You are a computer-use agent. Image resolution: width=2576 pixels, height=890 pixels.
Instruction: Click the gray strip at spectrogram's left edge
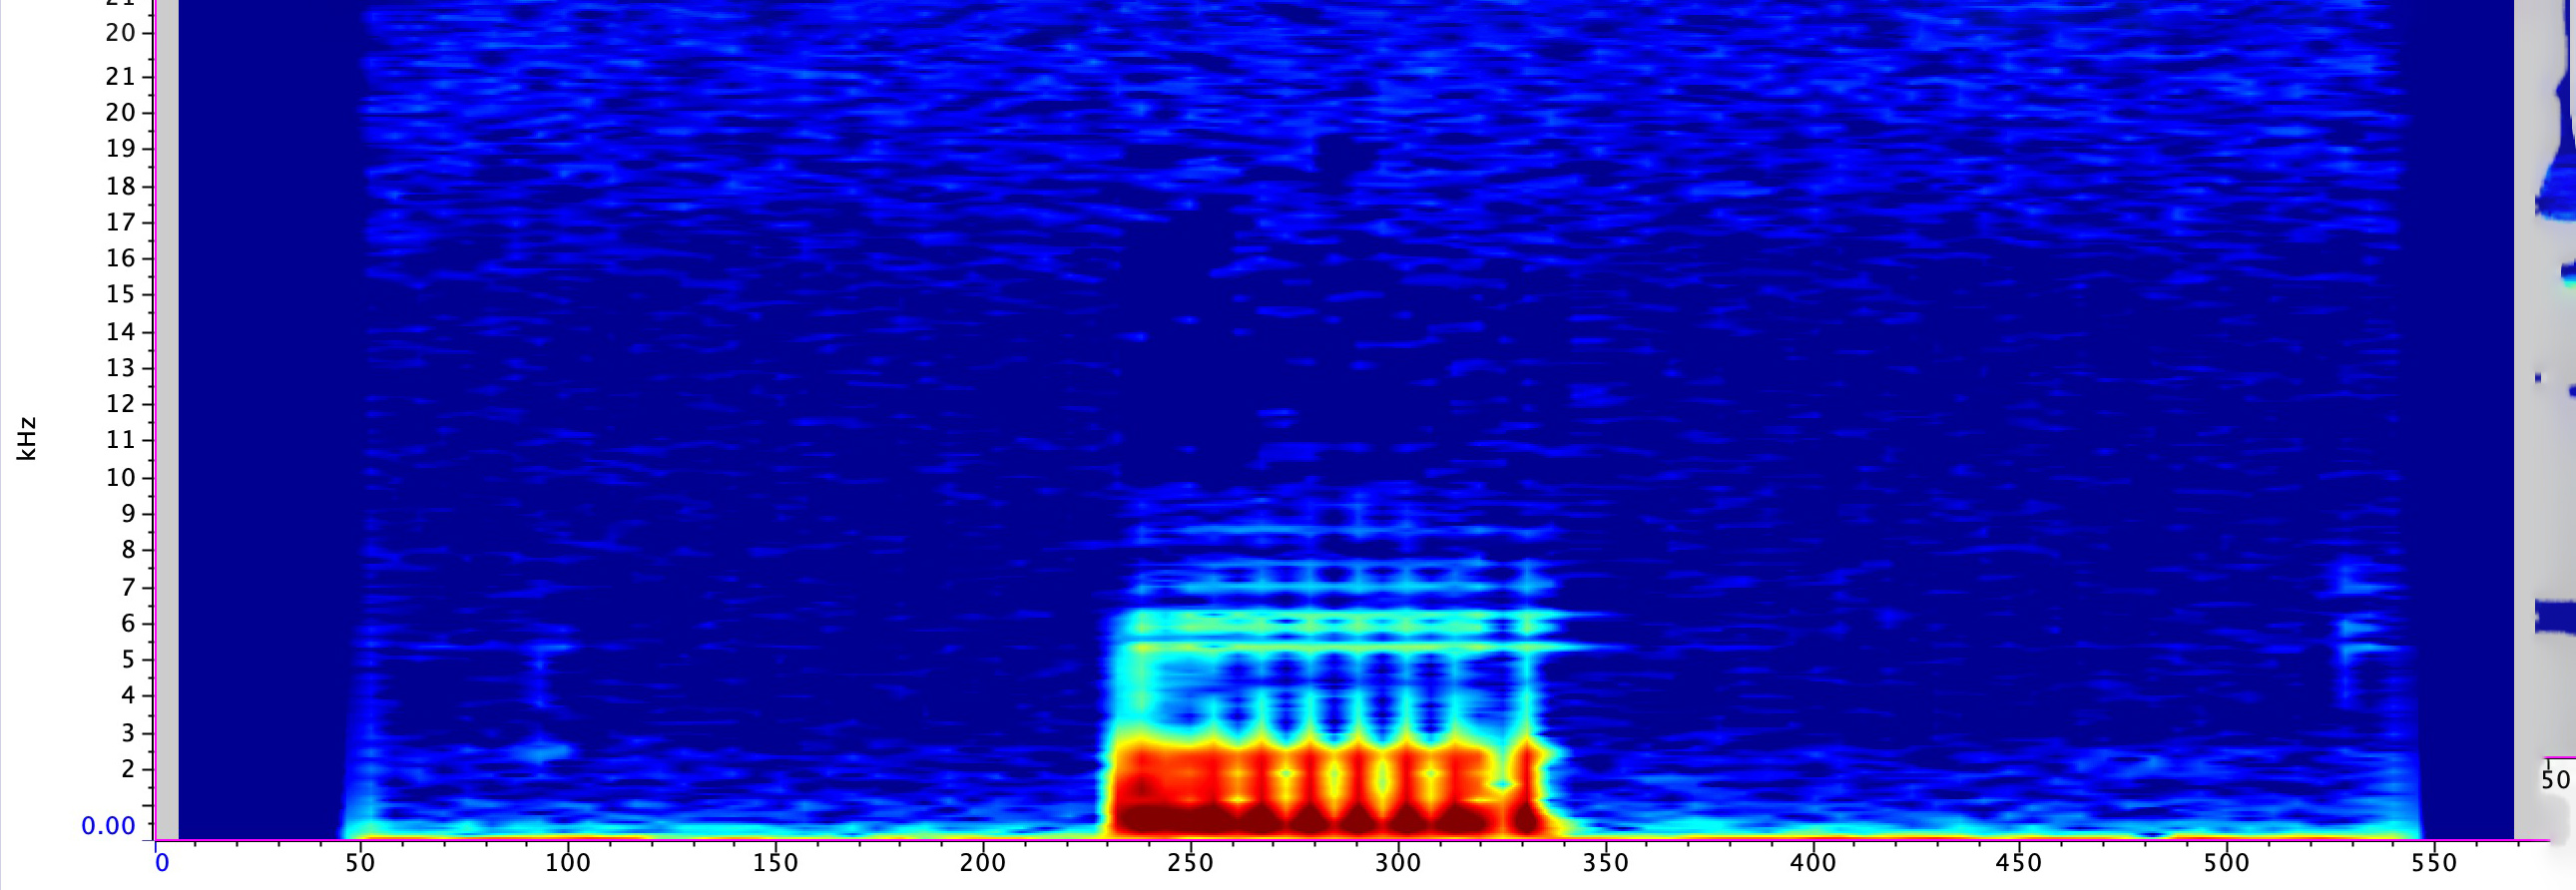(168, 420)
